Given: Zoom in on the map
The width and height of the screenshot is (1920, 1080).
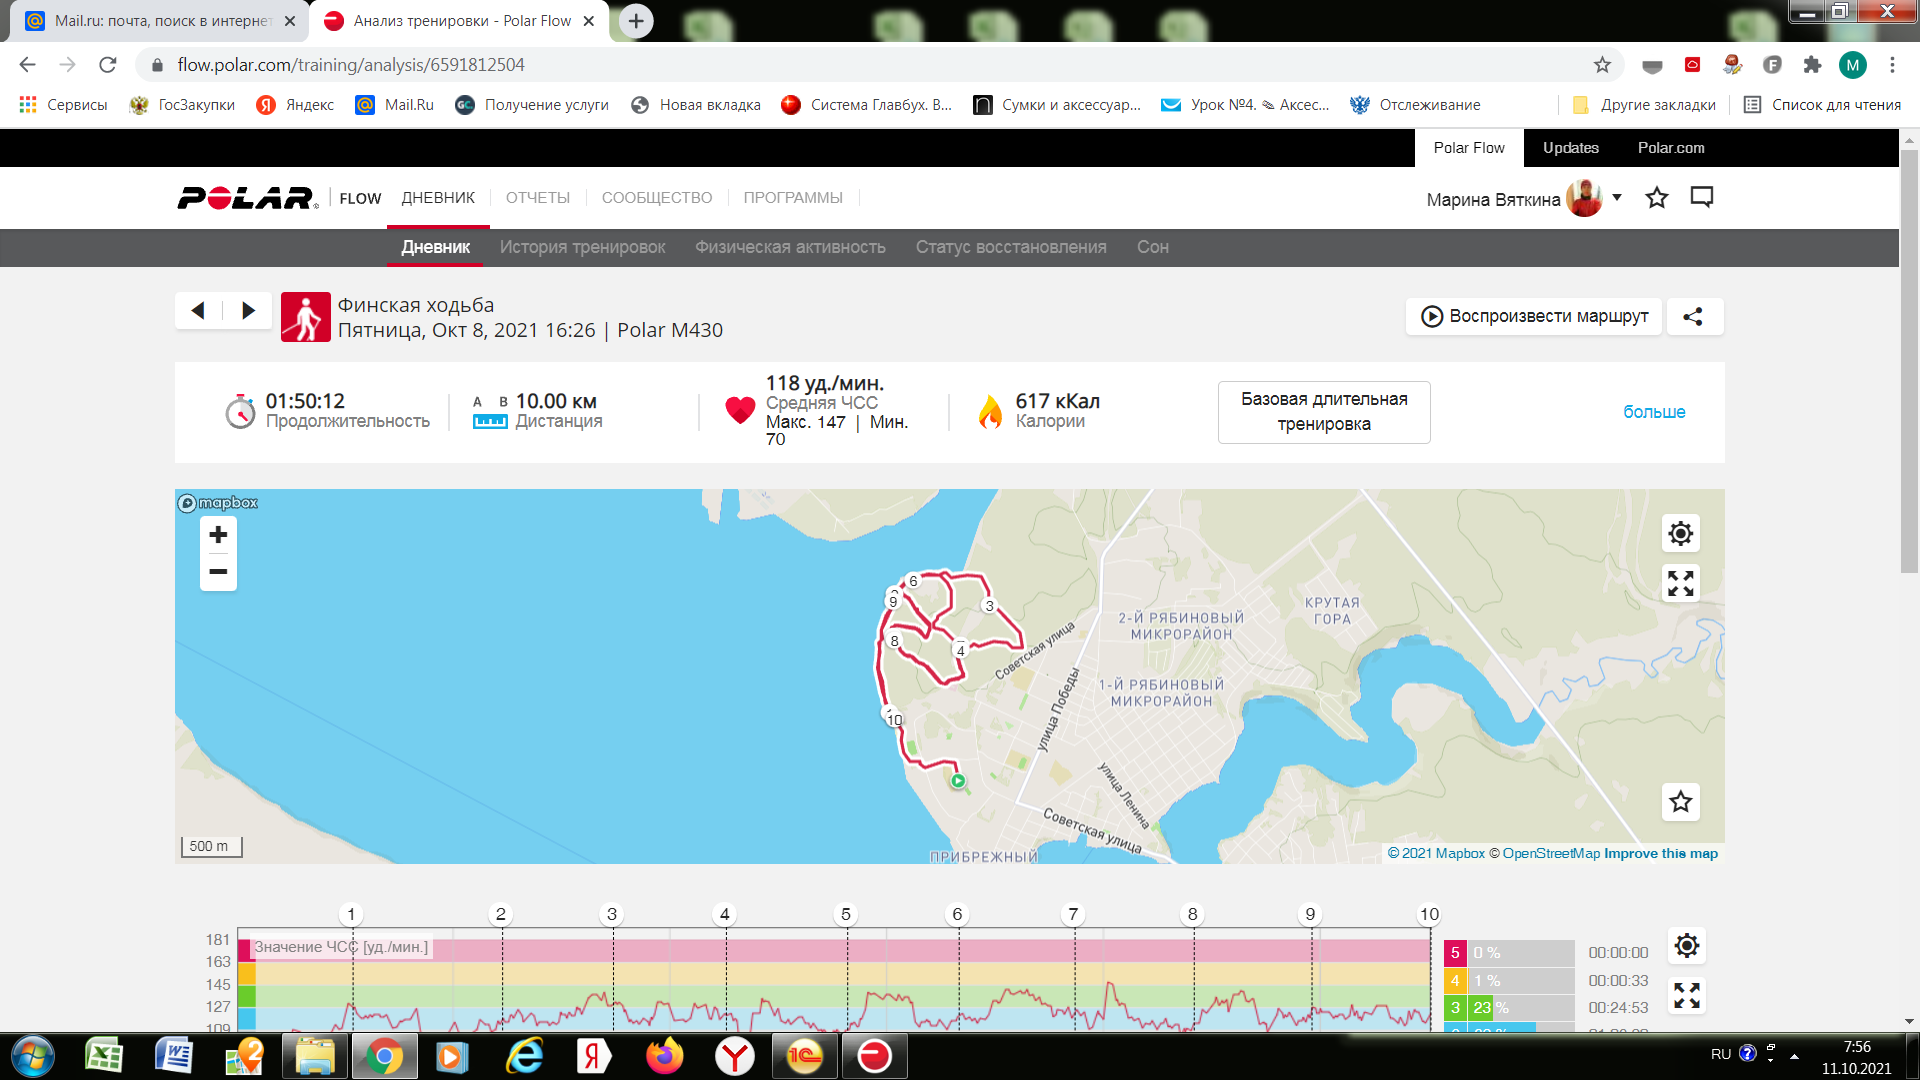Looking at the screenshot, I should pyautogui.click(x=218, y=535).
